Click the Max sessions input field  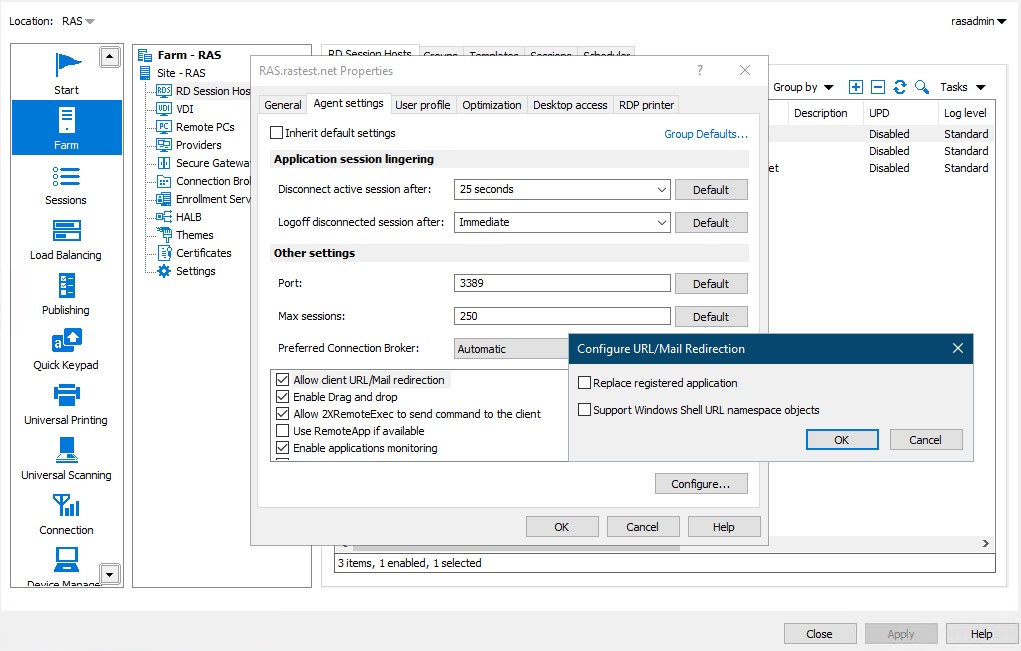coord(561,316)
